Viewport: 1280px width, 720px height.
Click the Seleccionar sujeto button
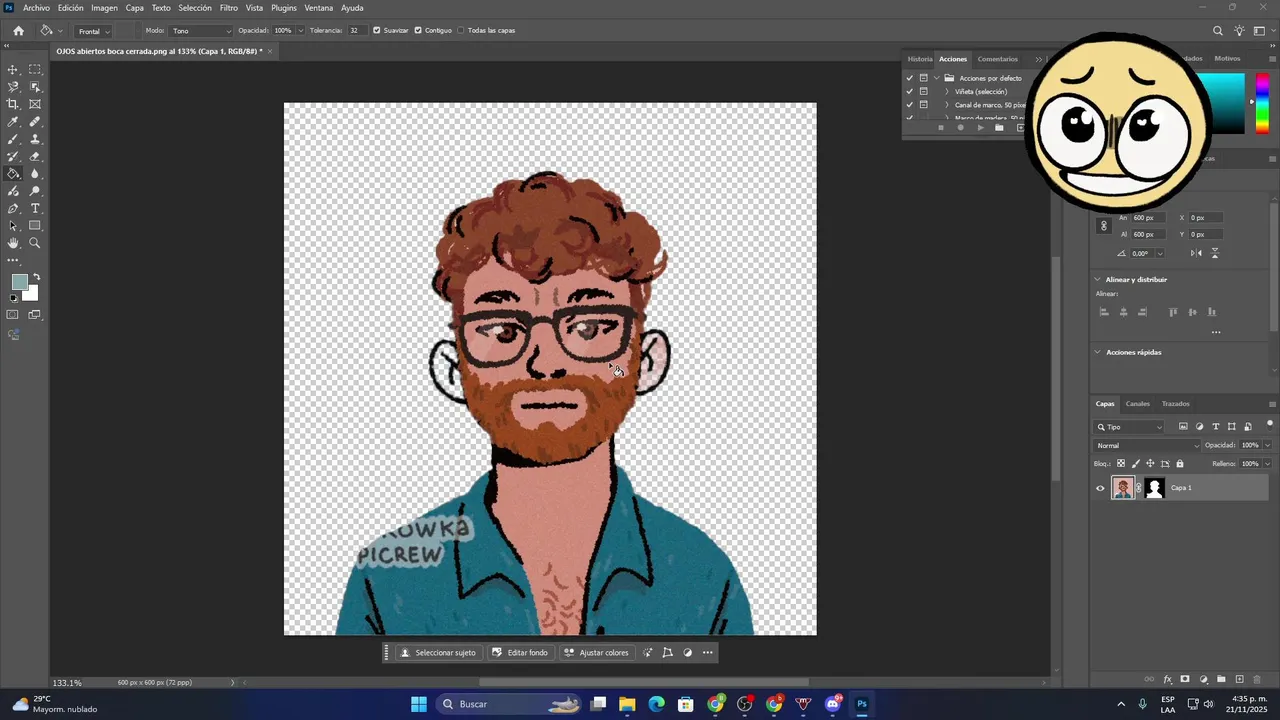pyautogui.click(x=438, y=653)
